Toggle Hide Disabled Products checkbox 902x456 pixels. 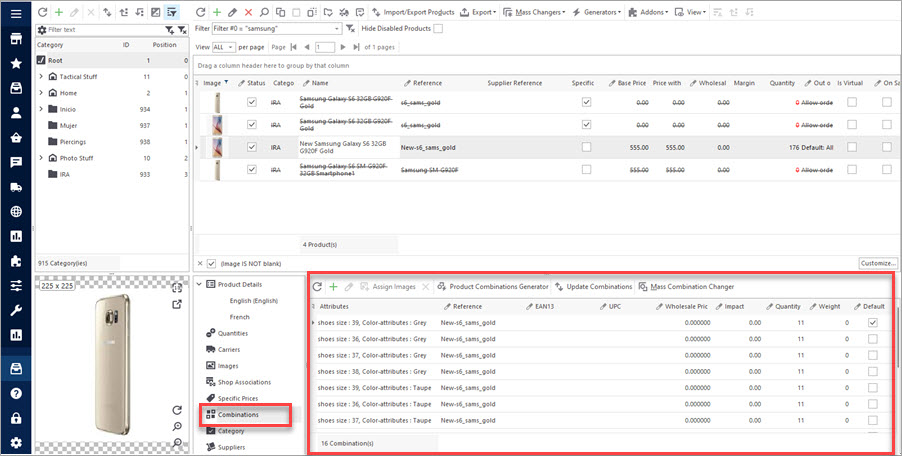pyautogui.click(x=438, y=29)
